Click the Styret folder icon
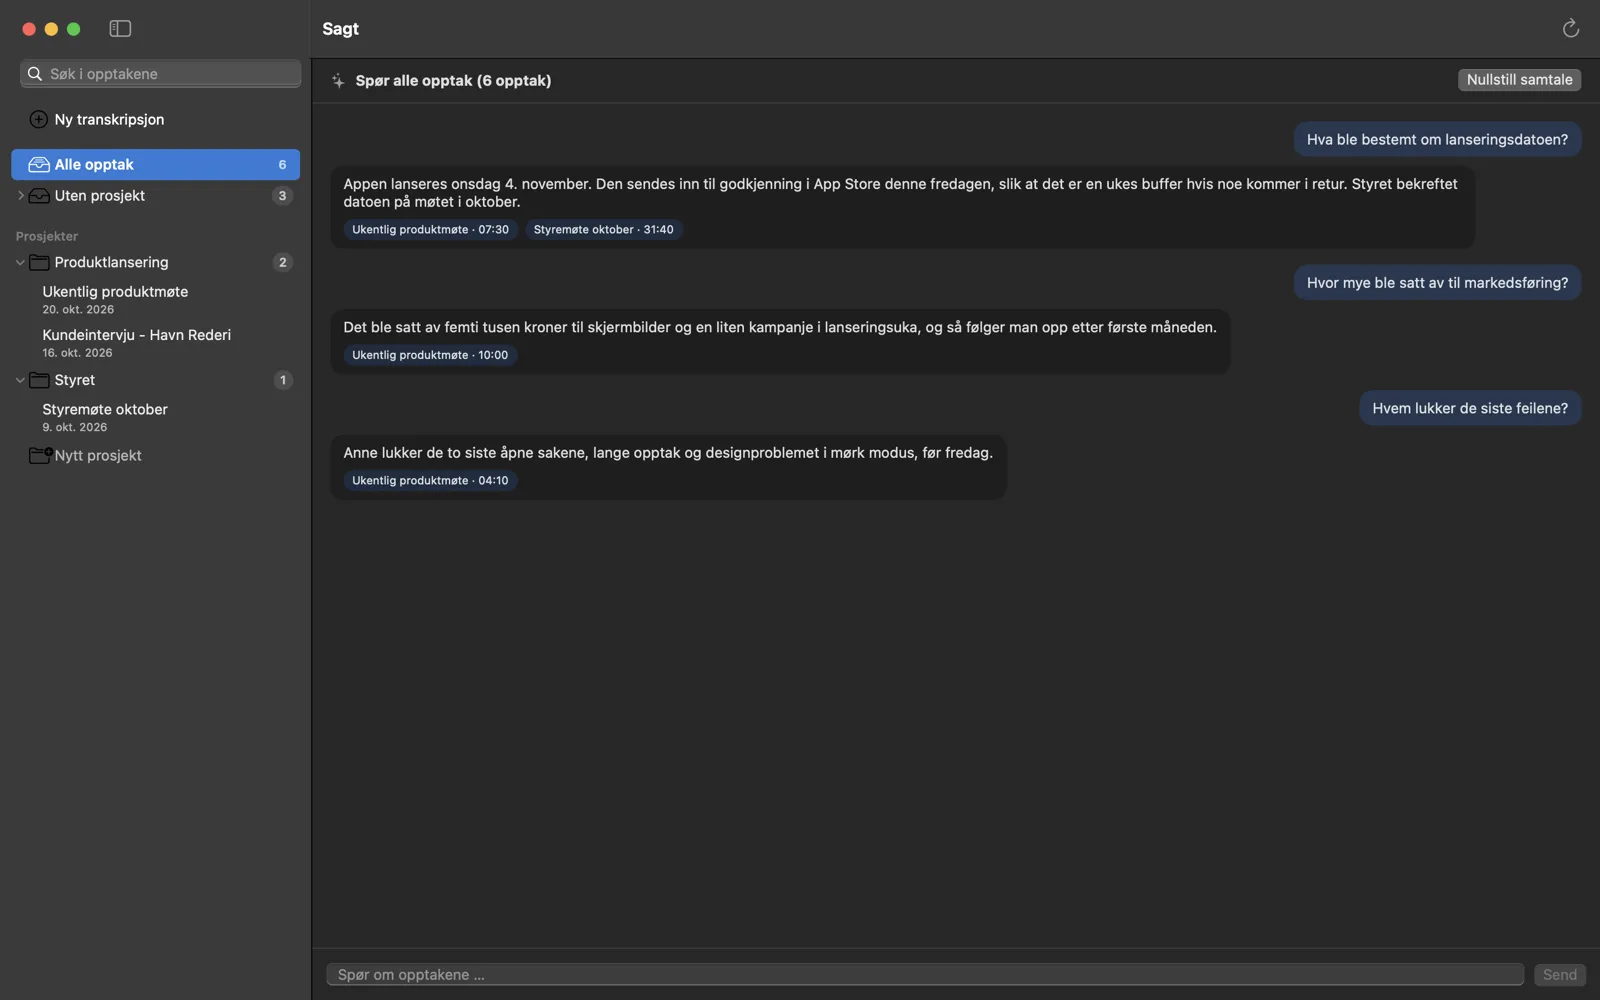Viewport: 1600px width, 1000px height. [39, 380]
